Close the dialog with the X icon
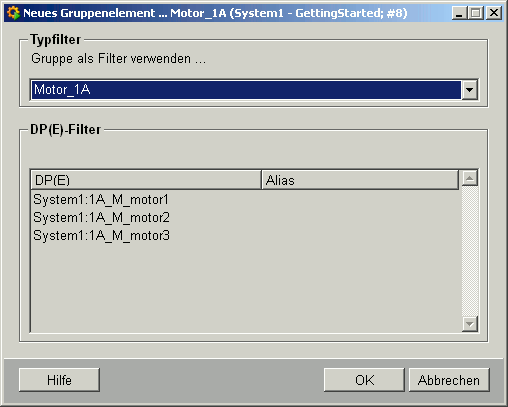 pyautogui.click(x=494, y=13)
